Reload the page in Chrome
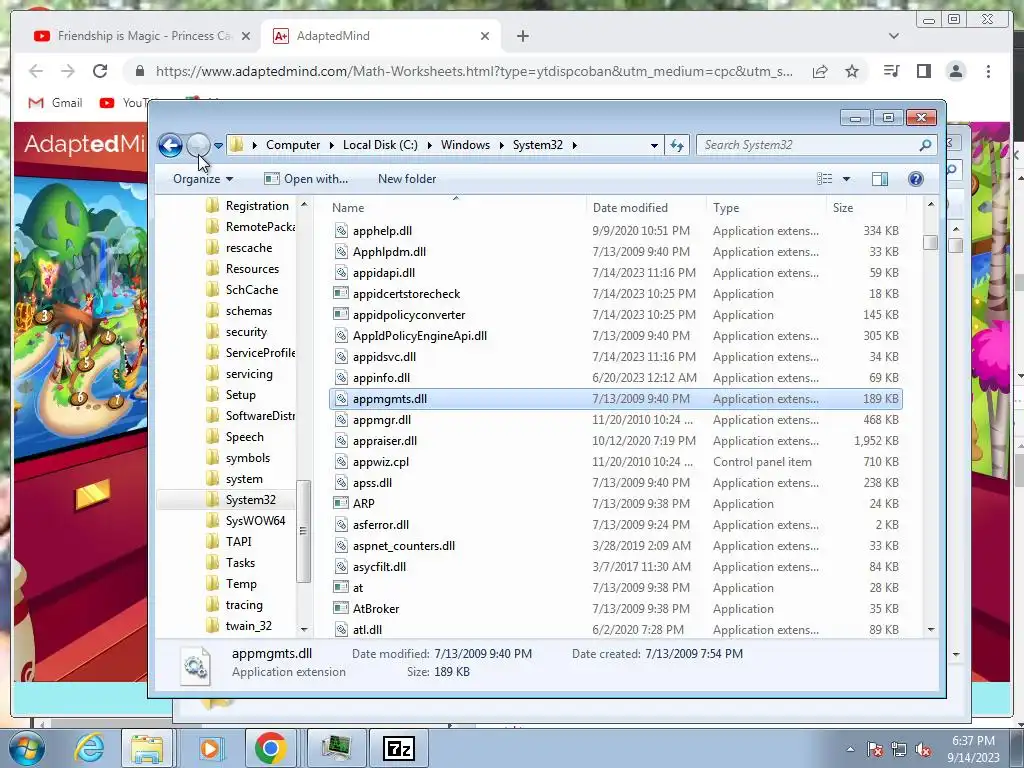The height and width of the screenshot is (768, 1024). (x=100, y=71)
